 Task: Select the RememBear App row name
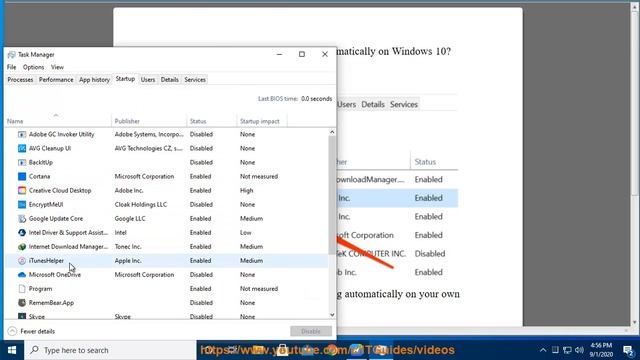click(51, 303)
